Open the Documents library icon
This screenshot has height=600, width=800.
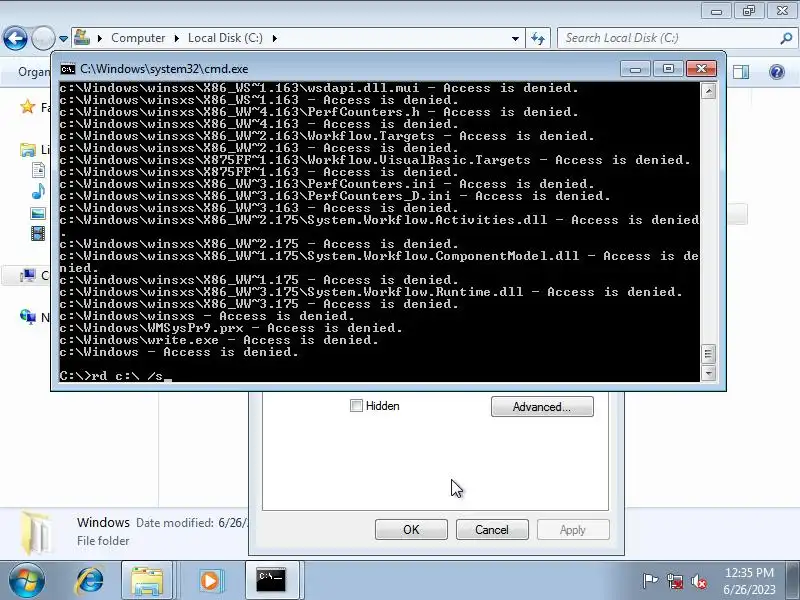click(38, 170)
